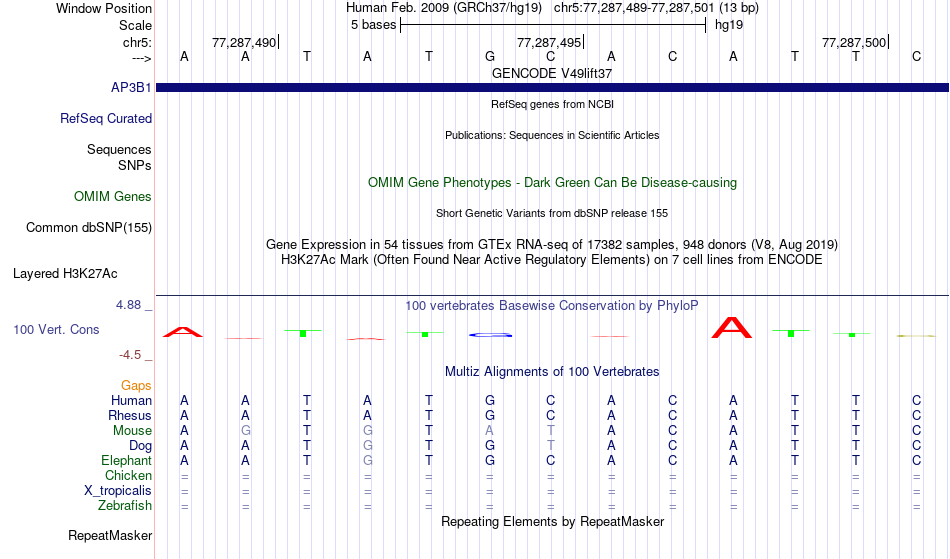This screenshot has width=950, height=559.
Task: Click the RepeatMasker track label
Action: [110, 535]
